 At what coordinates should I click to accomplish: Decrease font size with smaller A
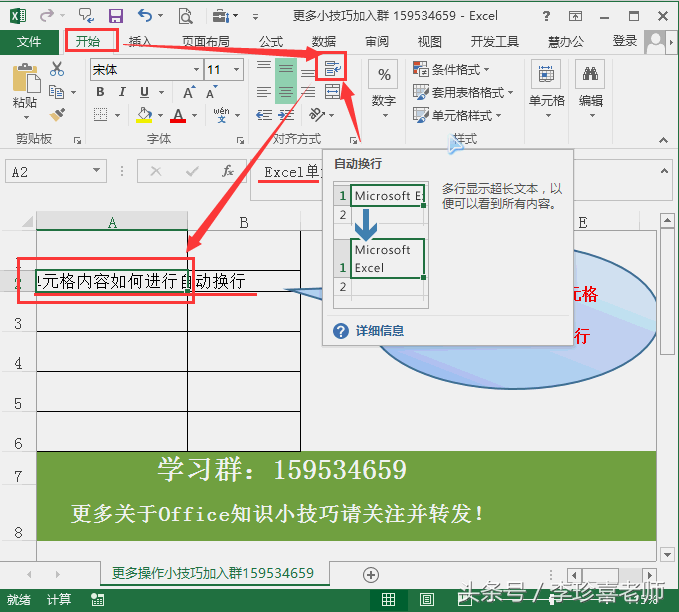pos(212,92)
